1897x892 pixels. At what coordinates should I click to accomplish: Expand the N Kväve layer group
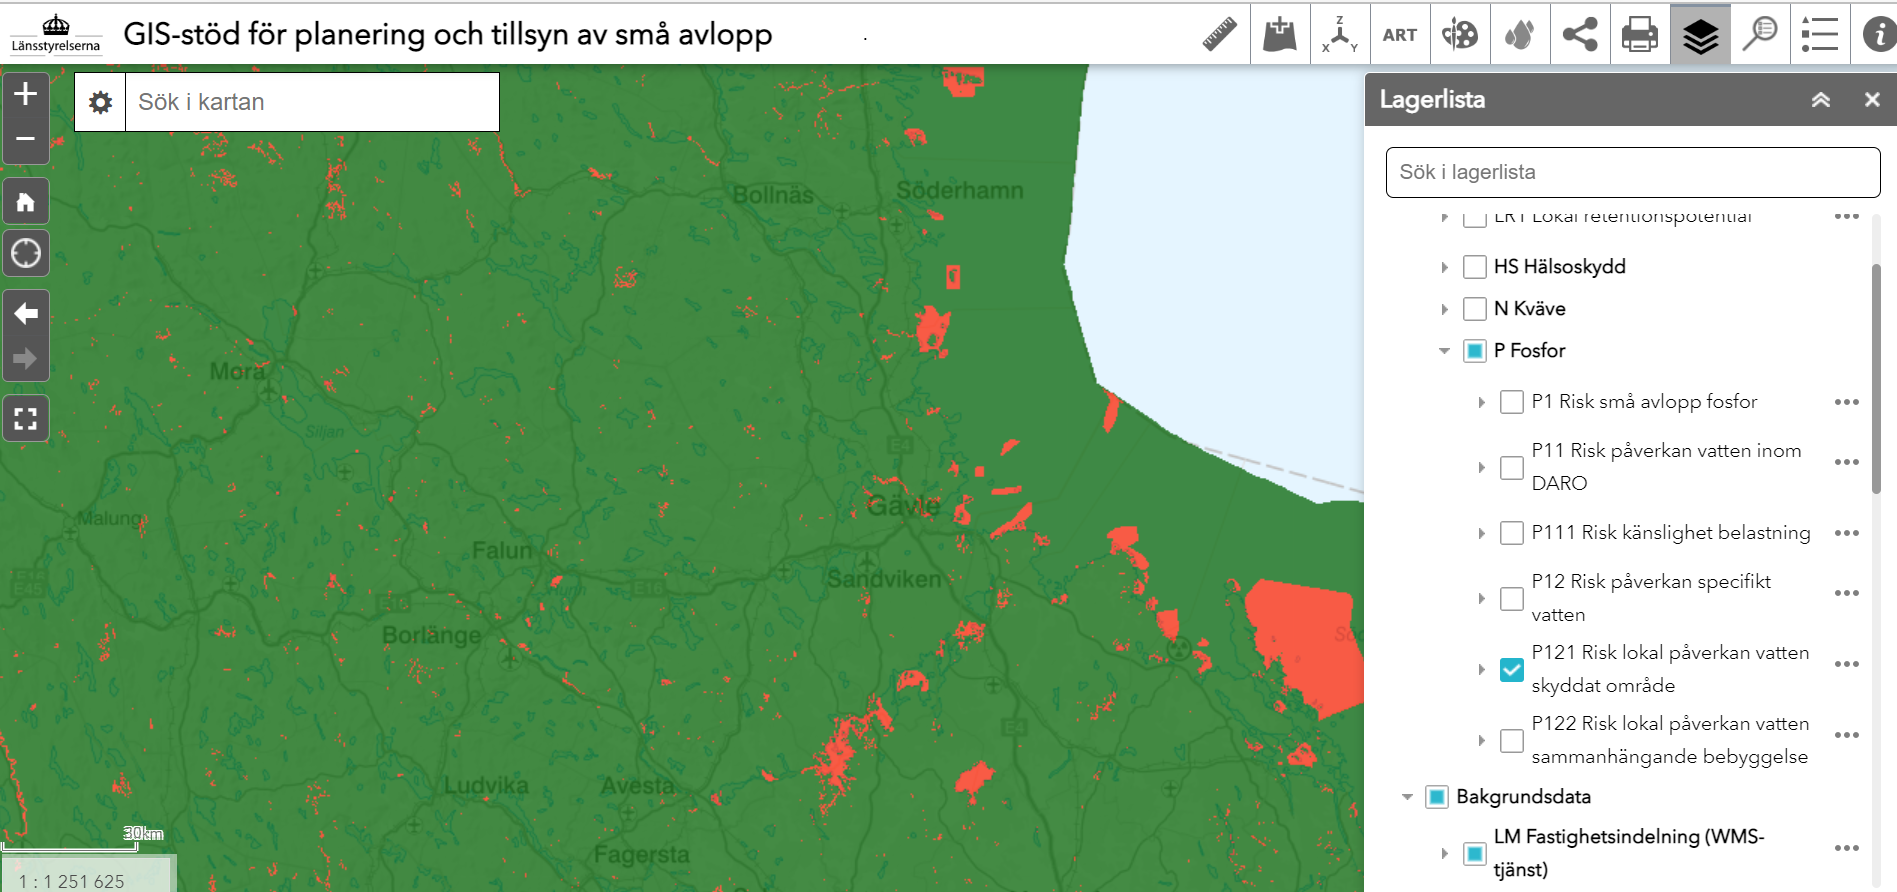click(1444, 309)
